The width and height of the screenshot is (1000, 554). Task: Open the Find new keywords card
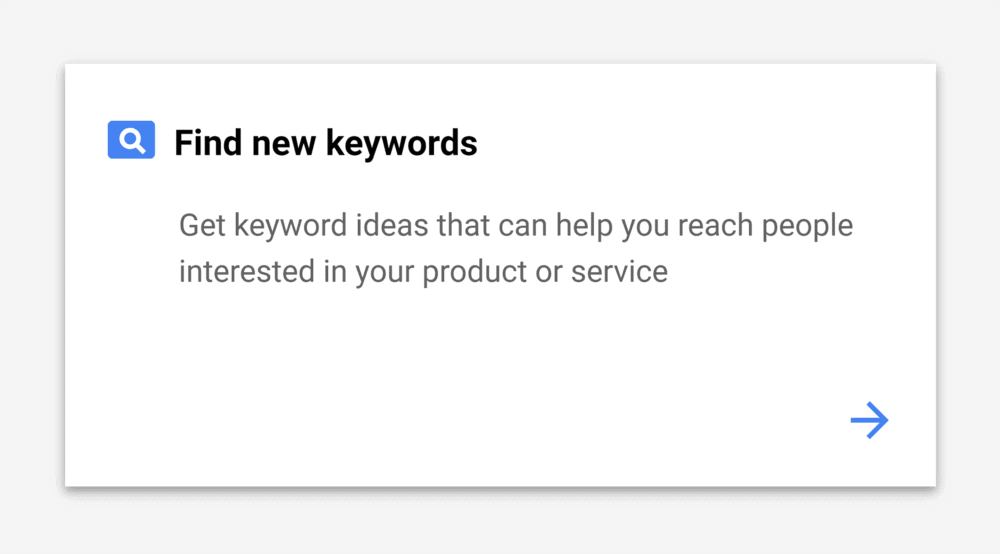point(501,275)
